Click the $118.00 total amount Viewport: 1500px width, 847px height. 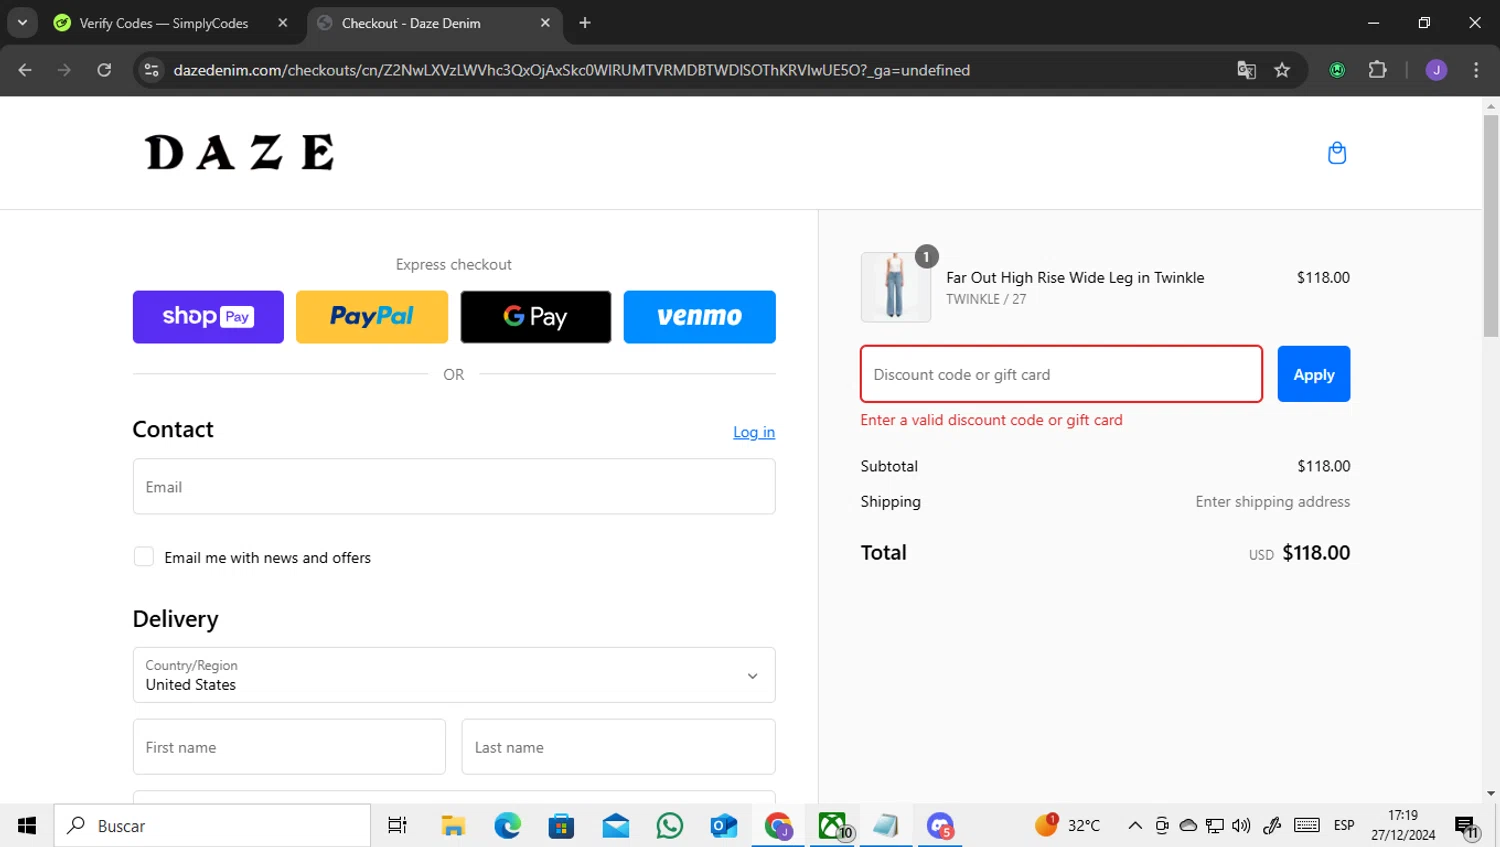pos(1316,553)
